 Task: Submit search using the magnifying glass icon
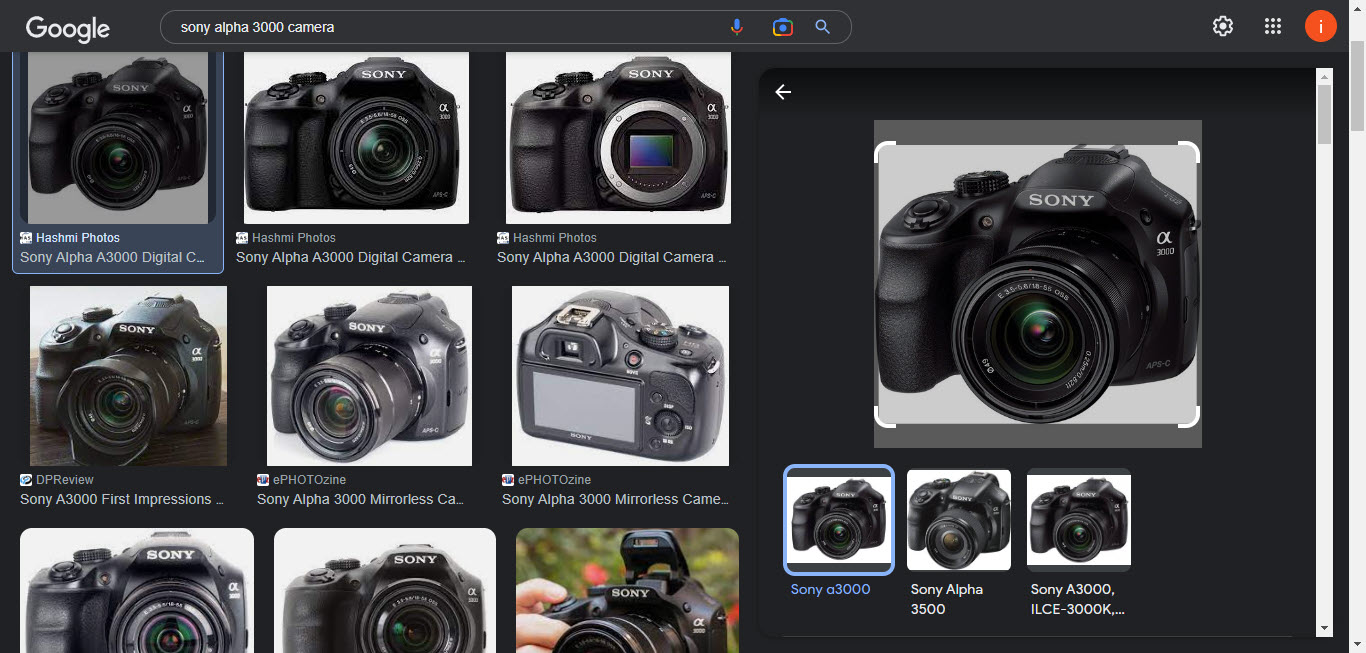(x=823, y=27)
